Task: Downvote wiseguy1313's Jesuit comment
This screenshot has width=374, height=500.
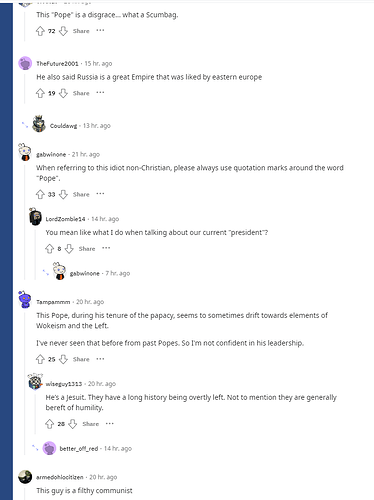Action: (x=72, y=424)
